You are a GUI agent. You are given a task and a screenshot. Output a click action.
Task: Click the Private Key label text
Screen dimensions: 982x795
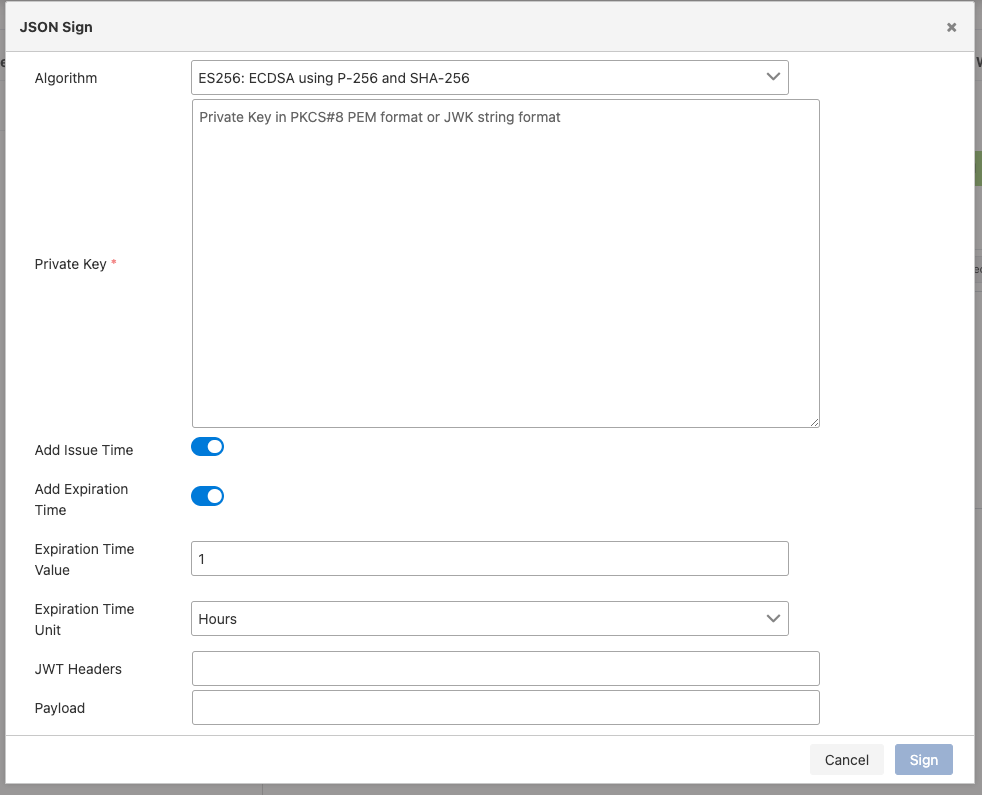[70, 264]
